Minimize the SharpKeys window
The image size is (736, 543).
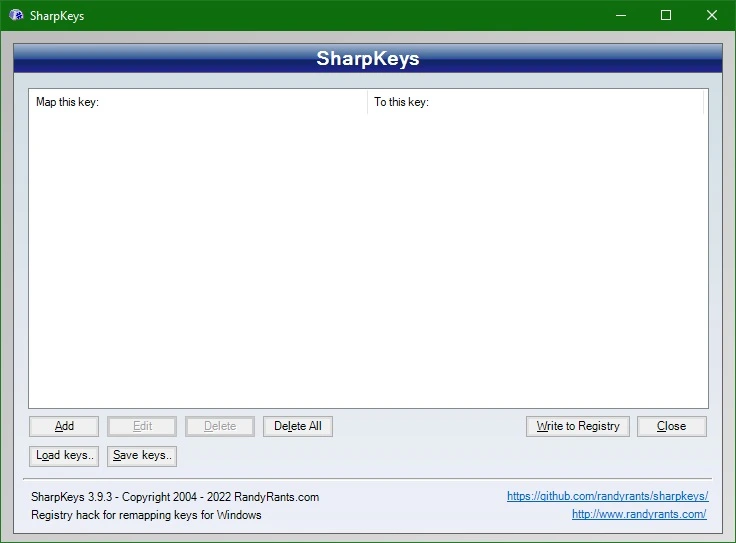tap(621, 15)
